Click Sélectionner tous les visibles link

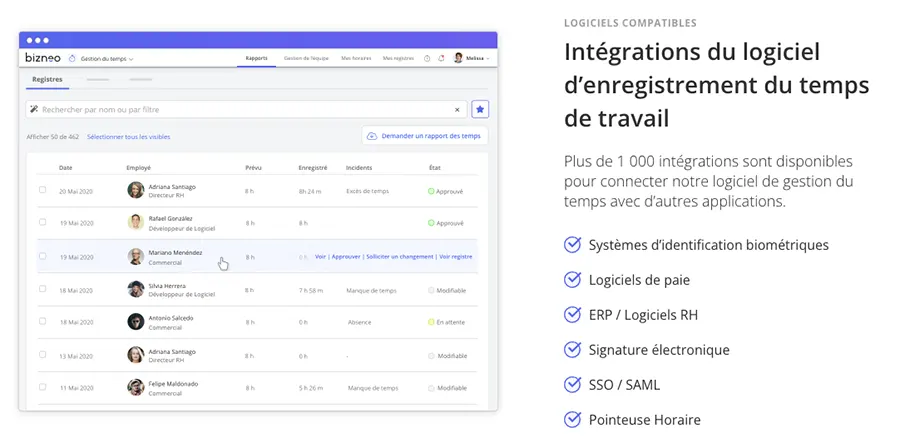(x=129, y=137)
